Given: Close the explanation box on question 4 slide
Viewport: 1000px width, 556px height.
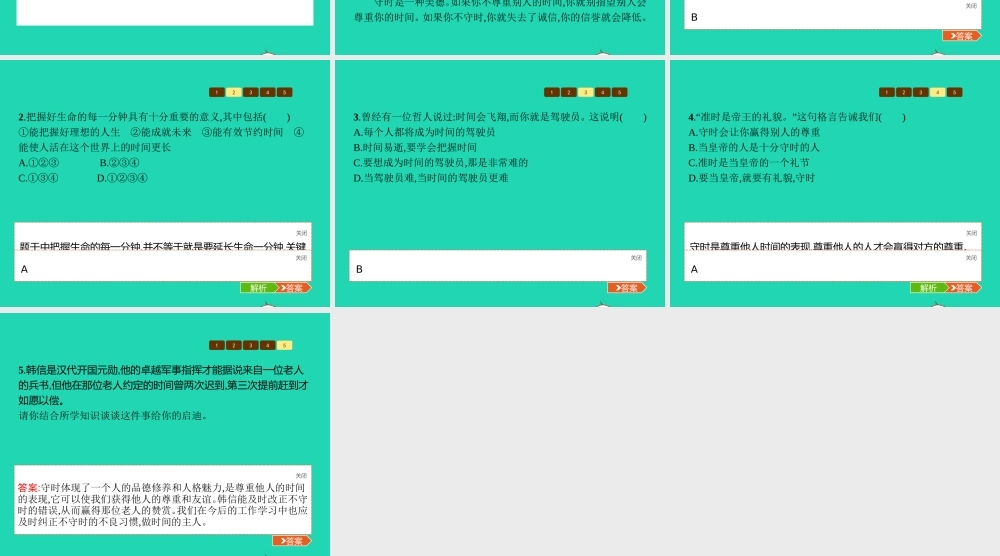Looking at the screenshot, I should coord(971,233).
